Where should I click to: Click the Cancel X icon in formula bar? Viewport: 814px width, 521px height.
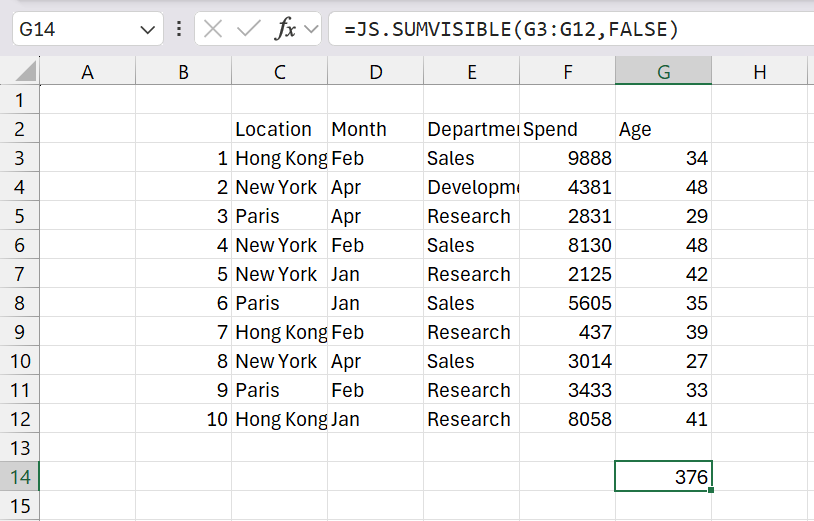(213, 29)
